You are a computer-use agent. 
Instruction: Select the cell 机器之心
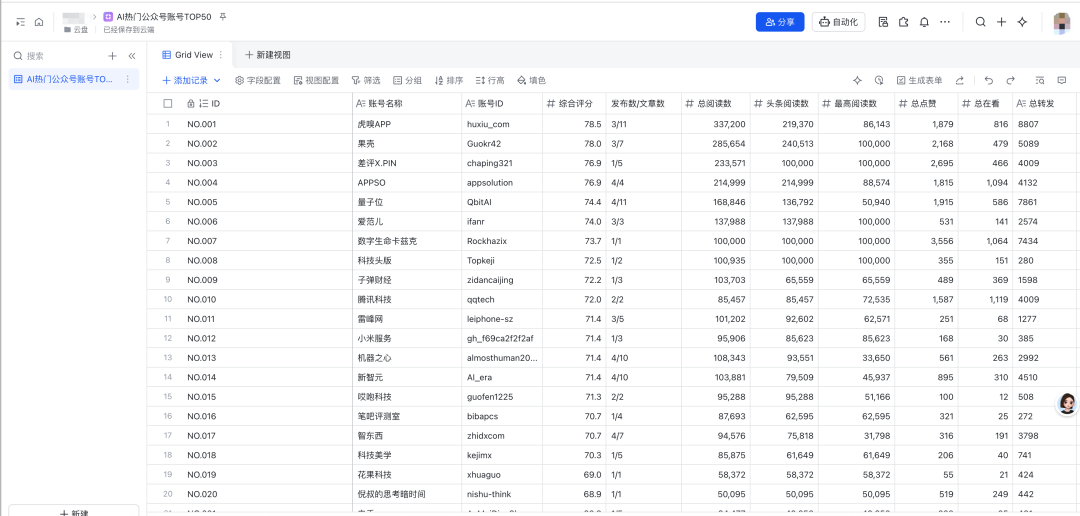coord(408,358)
